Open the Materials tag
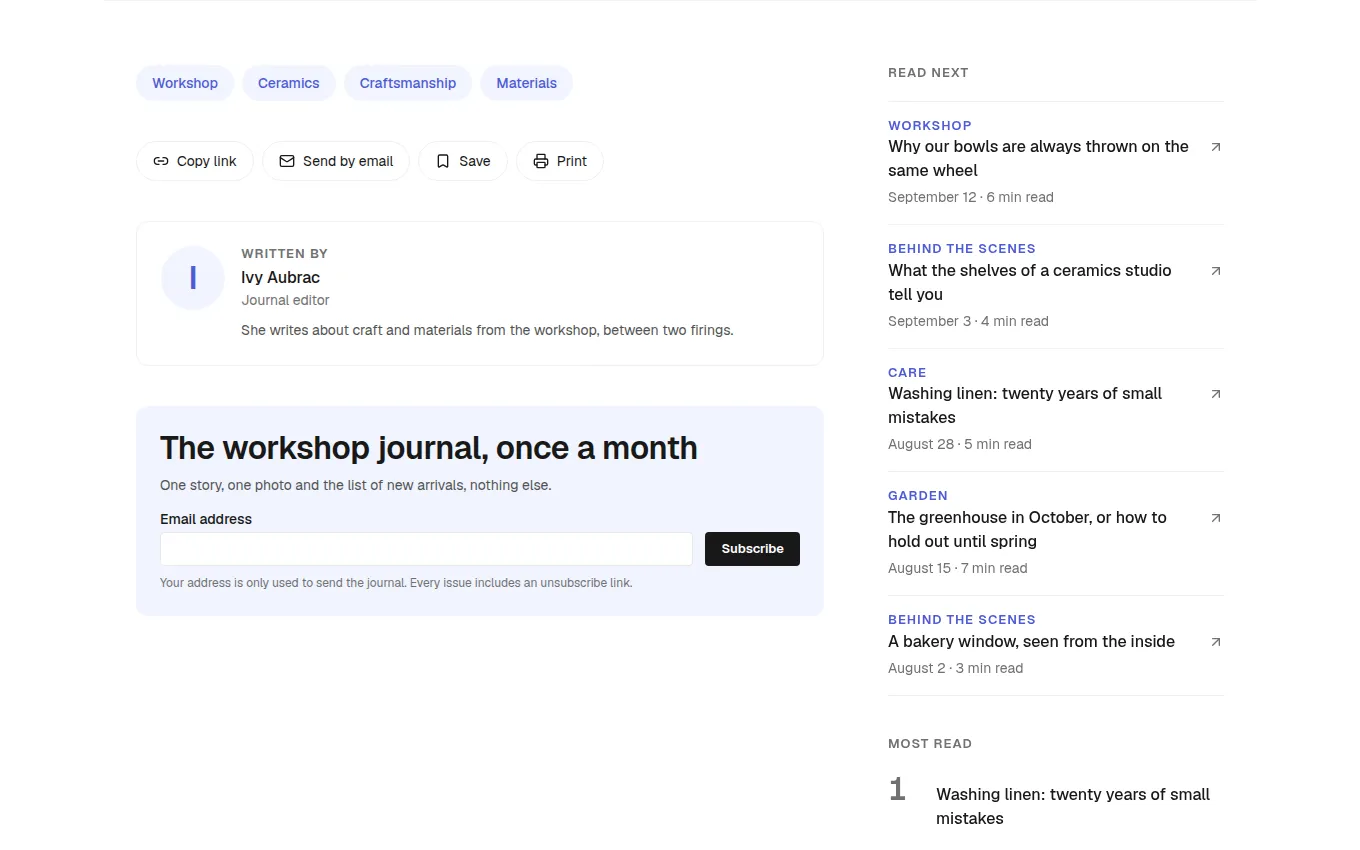This screenshot has width=1360, height=850. pos(527,83)
